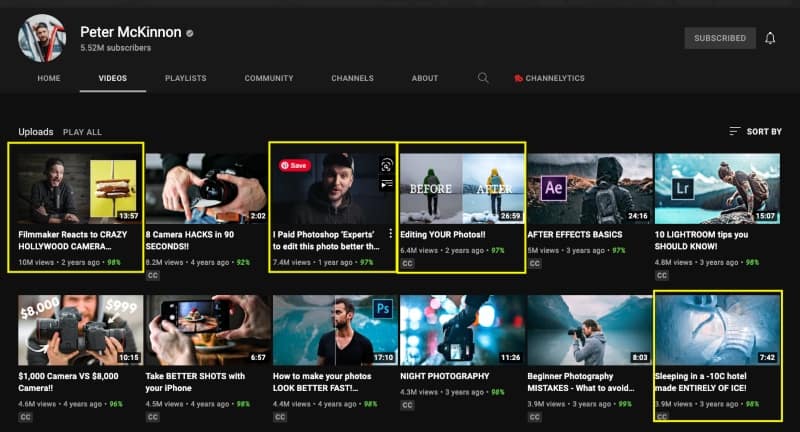Open Take BETTER SHOTS with your iPhone thumbnail
The width and height of the screenshot is (800, 432).
pos(207,329)
